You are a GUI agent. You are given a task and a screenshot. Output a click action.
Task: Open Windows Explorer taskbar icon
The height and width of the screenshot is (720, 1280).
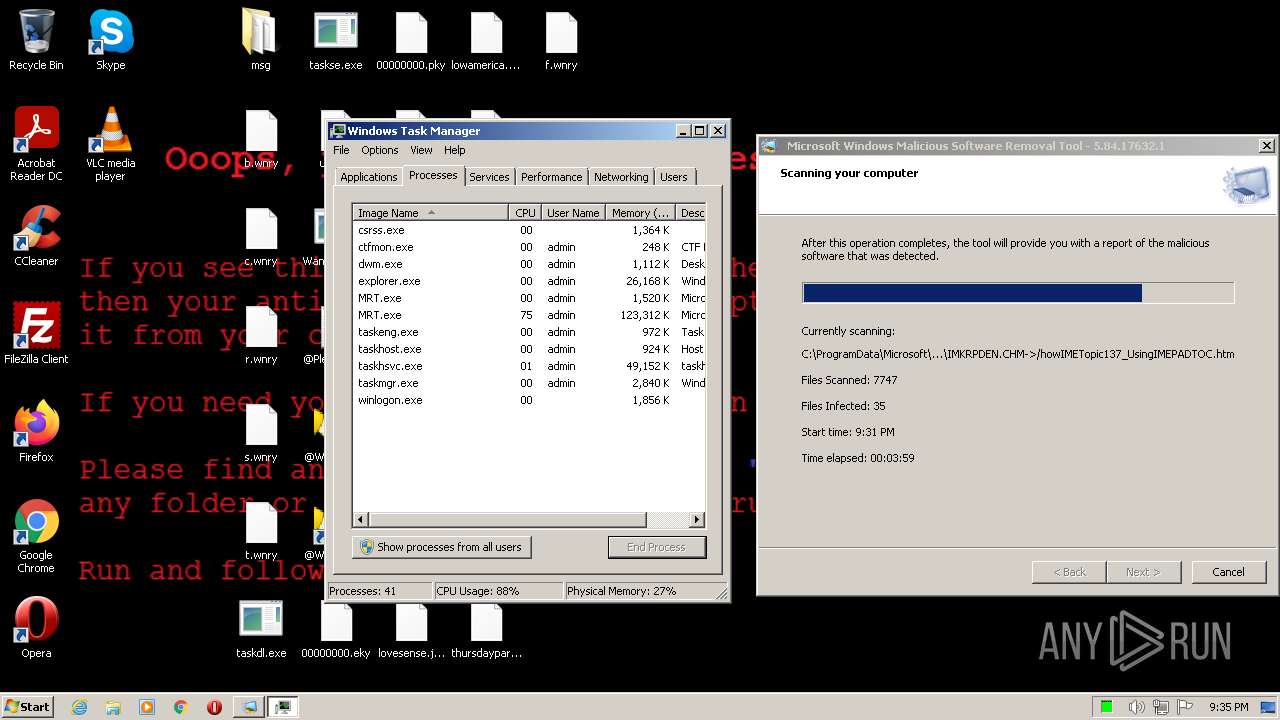[113, 707]
